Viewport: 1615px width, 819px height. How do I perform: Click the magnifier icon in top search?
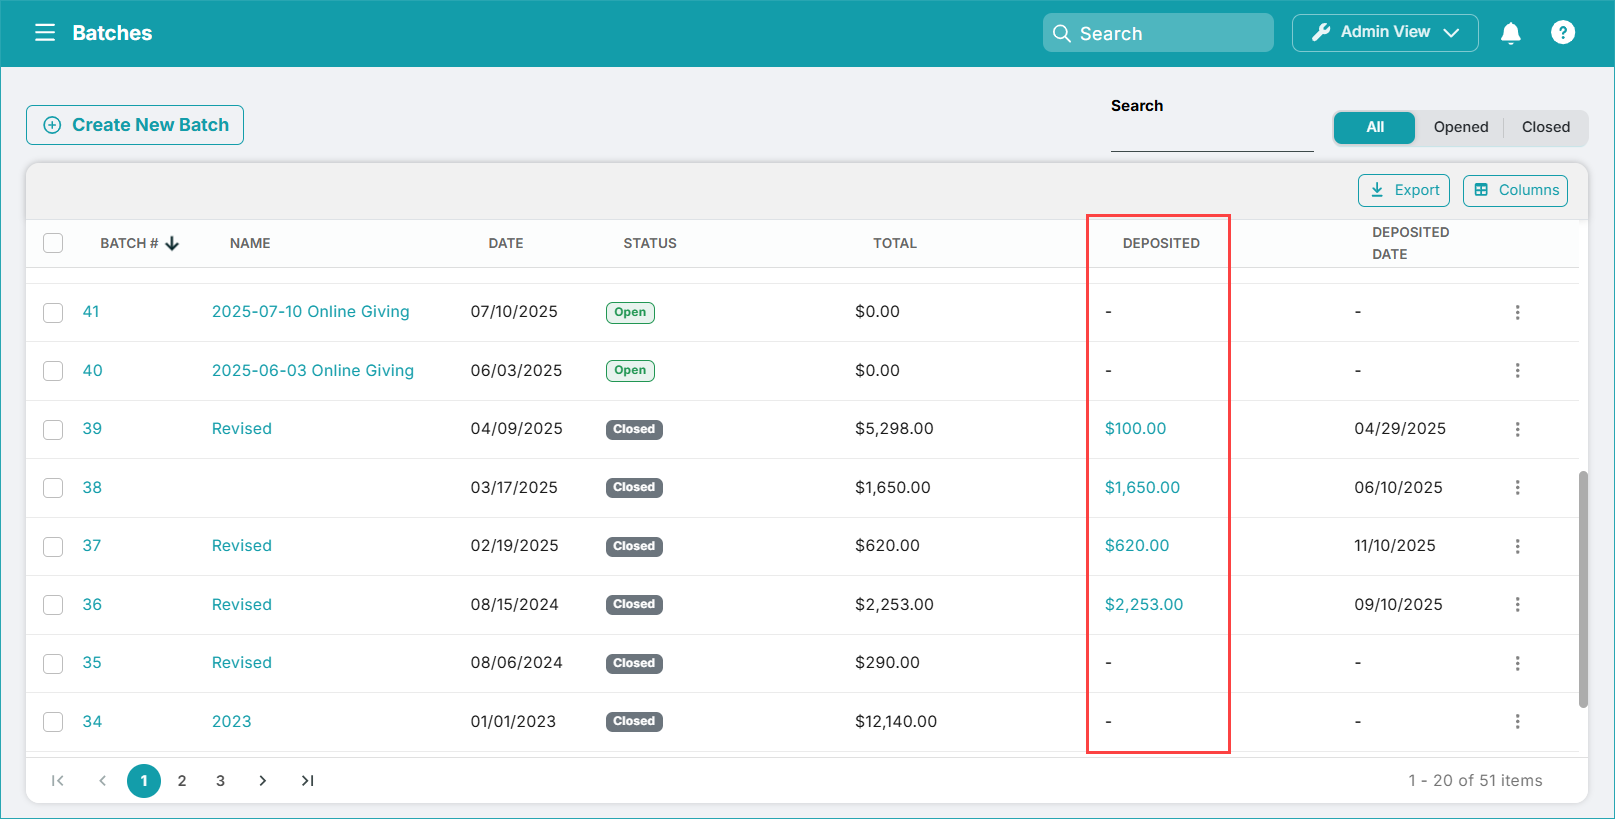[x=1062, y=33]
